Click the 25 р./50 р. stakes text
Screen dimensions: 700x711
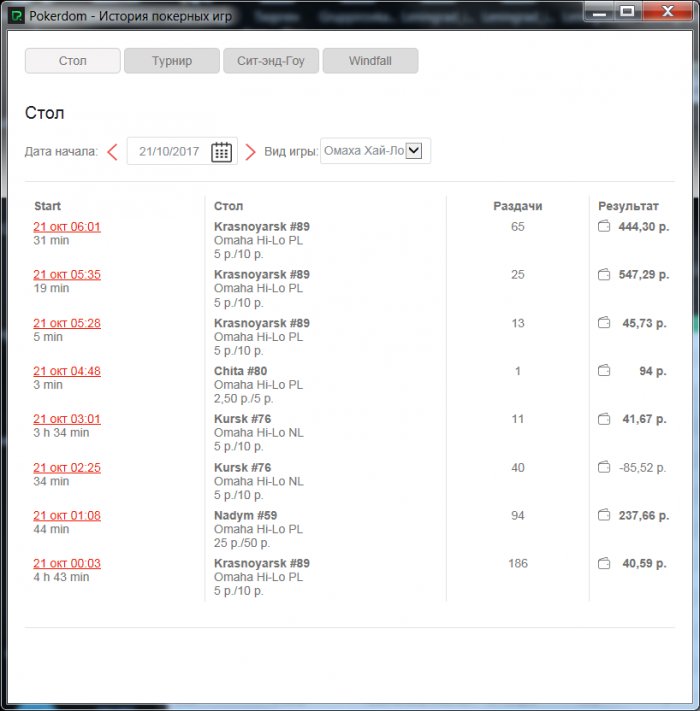242,543
